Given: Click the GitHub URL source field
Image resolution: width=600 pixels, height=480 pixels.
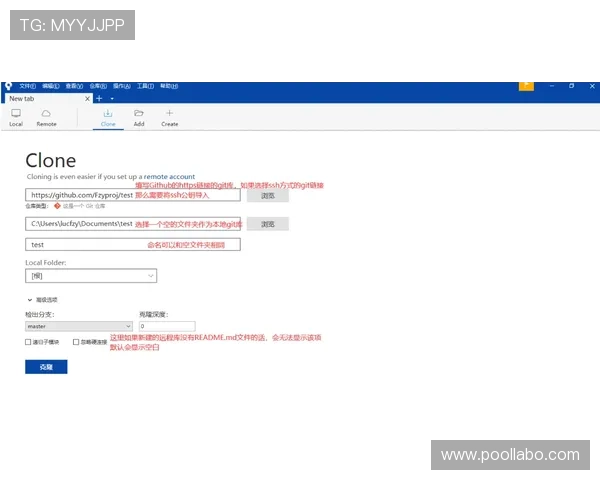Looking at the screenshot, I should 133,195.
